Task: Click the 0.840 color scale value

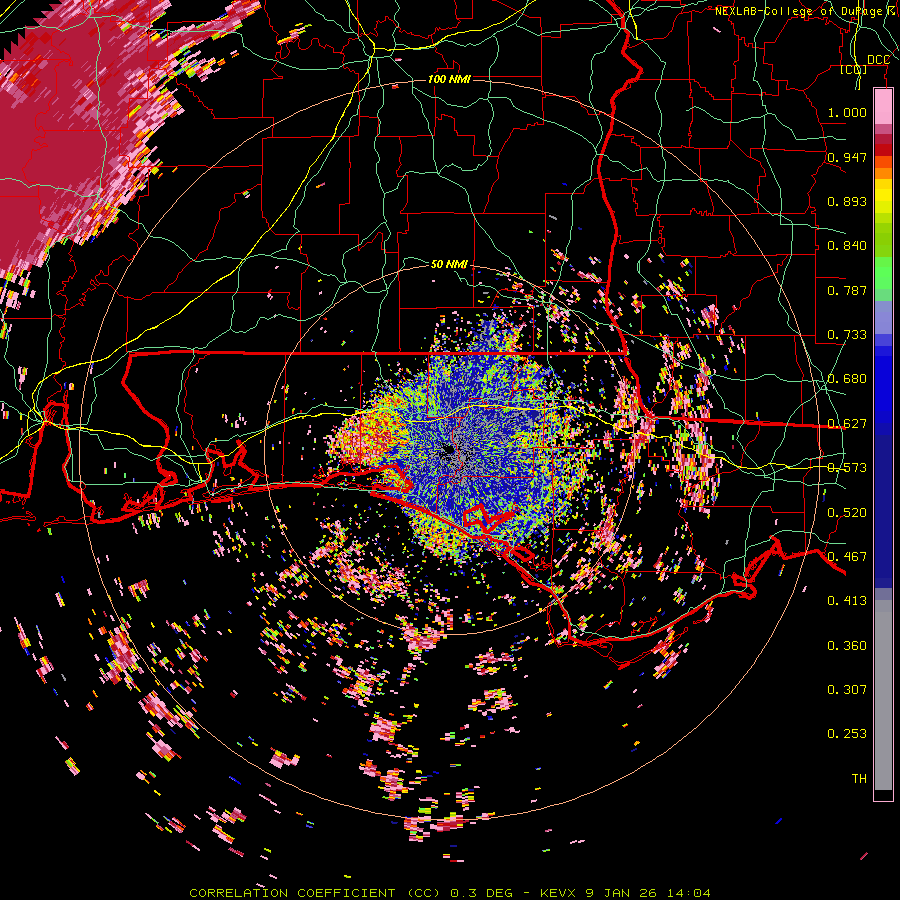Action: [x=847, y=246]
